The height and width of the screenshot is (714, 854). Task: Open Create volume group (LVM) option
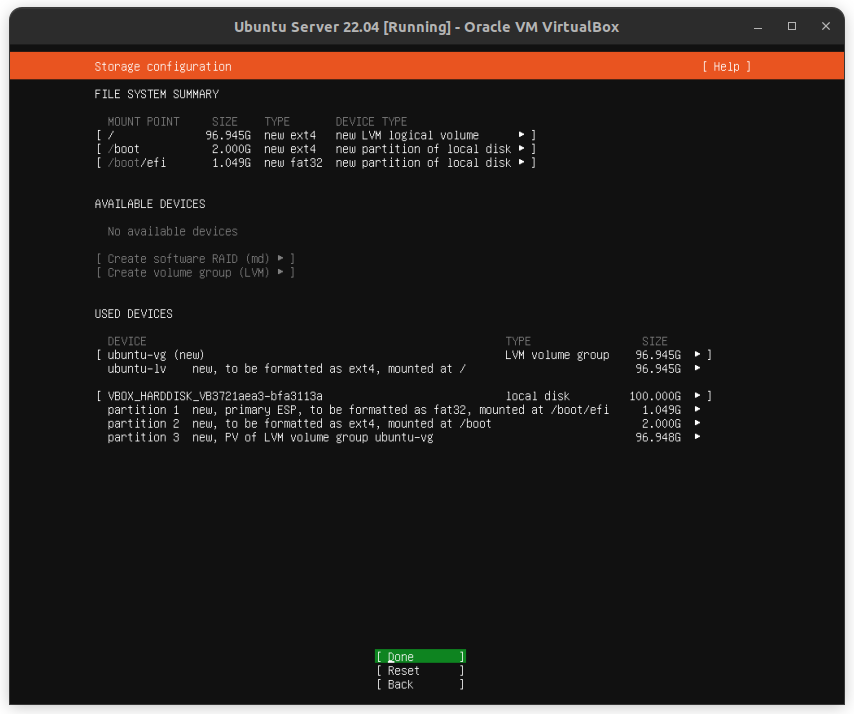tap(195, 272)
